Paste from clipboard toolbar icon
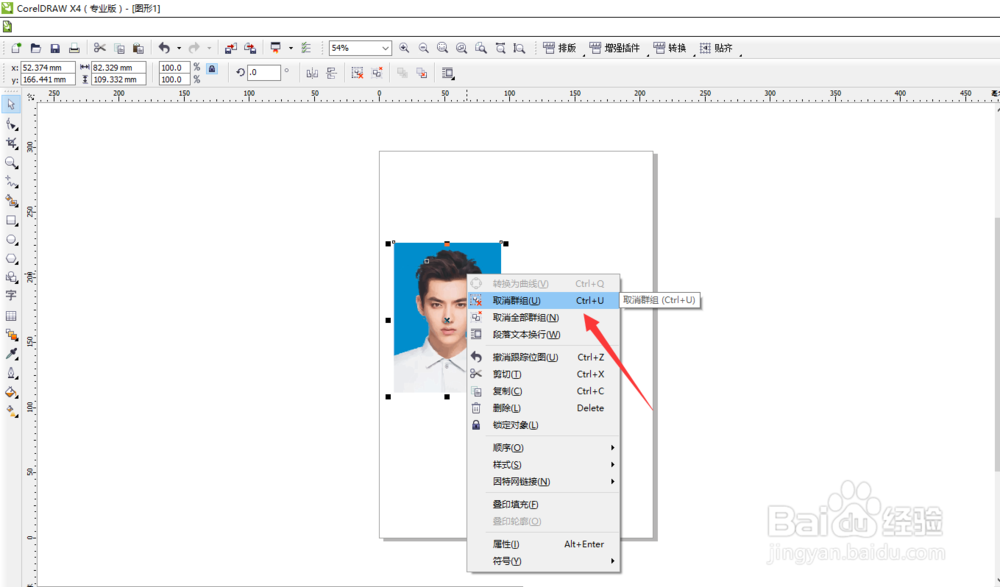Image resolution: width=1000 pixels, height=587 pixels. point(138,48)
